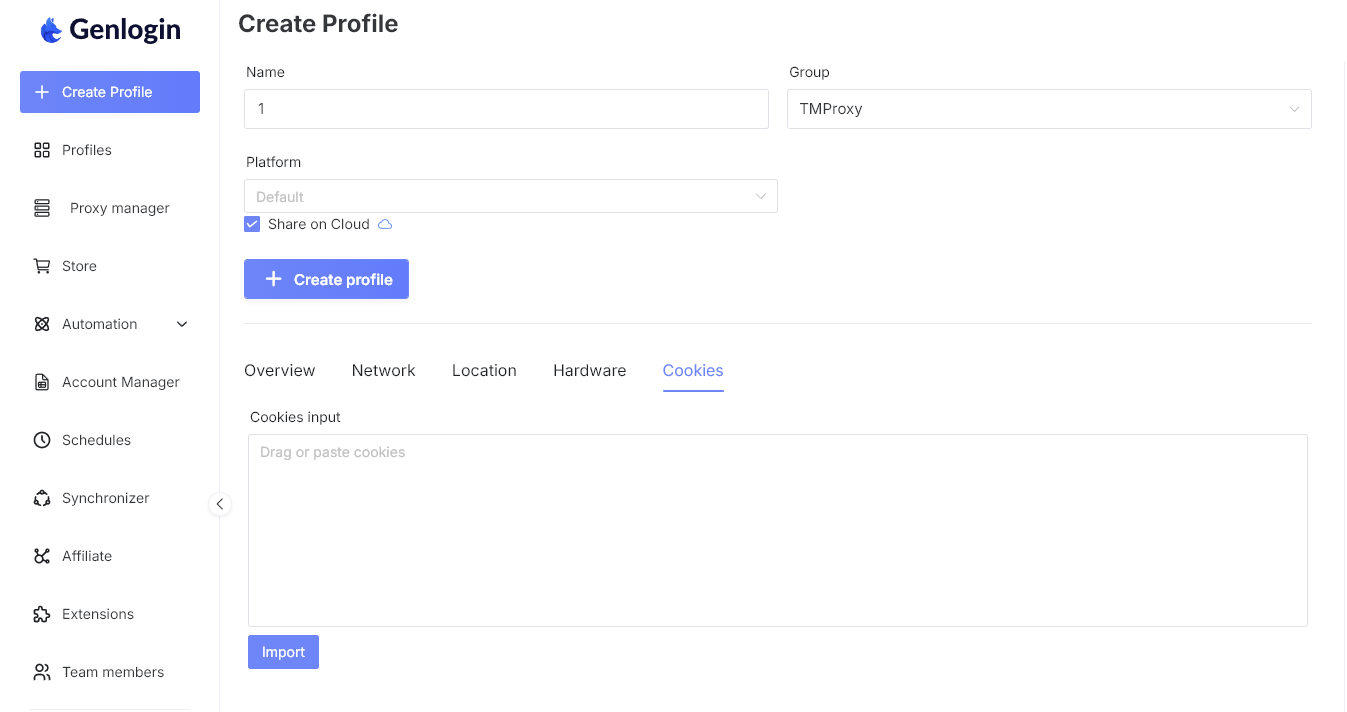
Task: Focus the Name input field
Action: pos(506,109)
